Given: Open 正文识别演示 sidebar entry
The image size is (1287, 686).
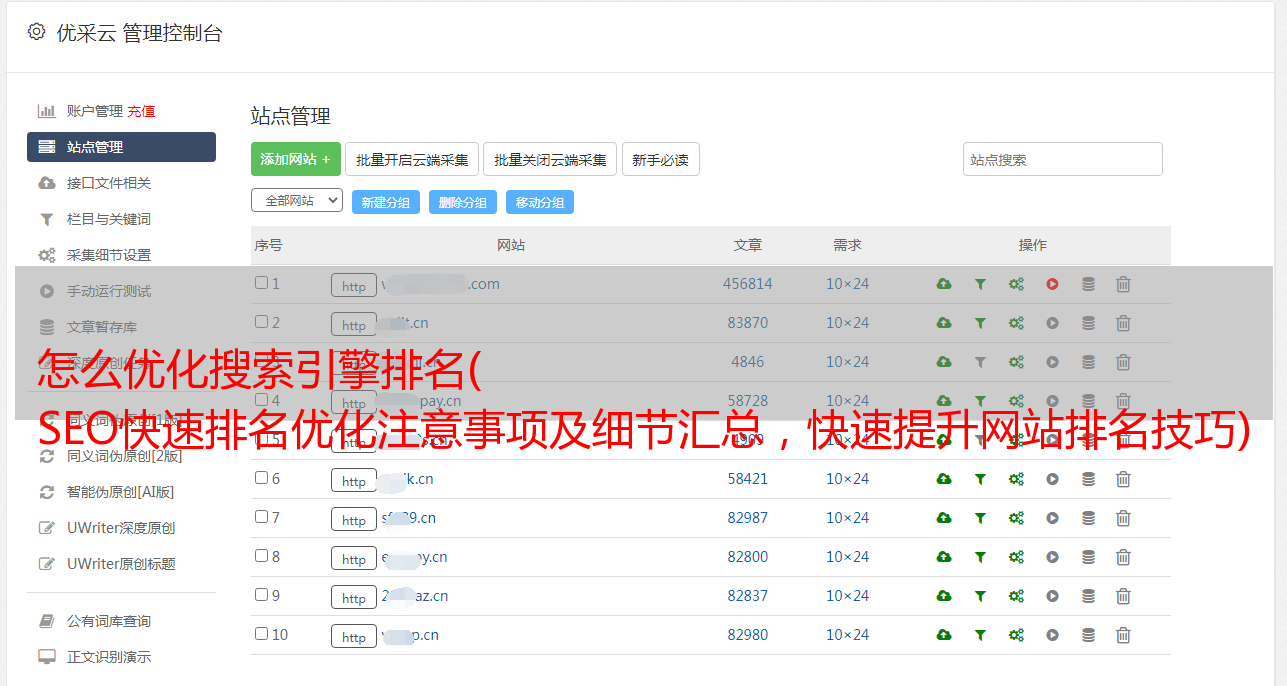Looking at the screenshot, I should point(108,657).
